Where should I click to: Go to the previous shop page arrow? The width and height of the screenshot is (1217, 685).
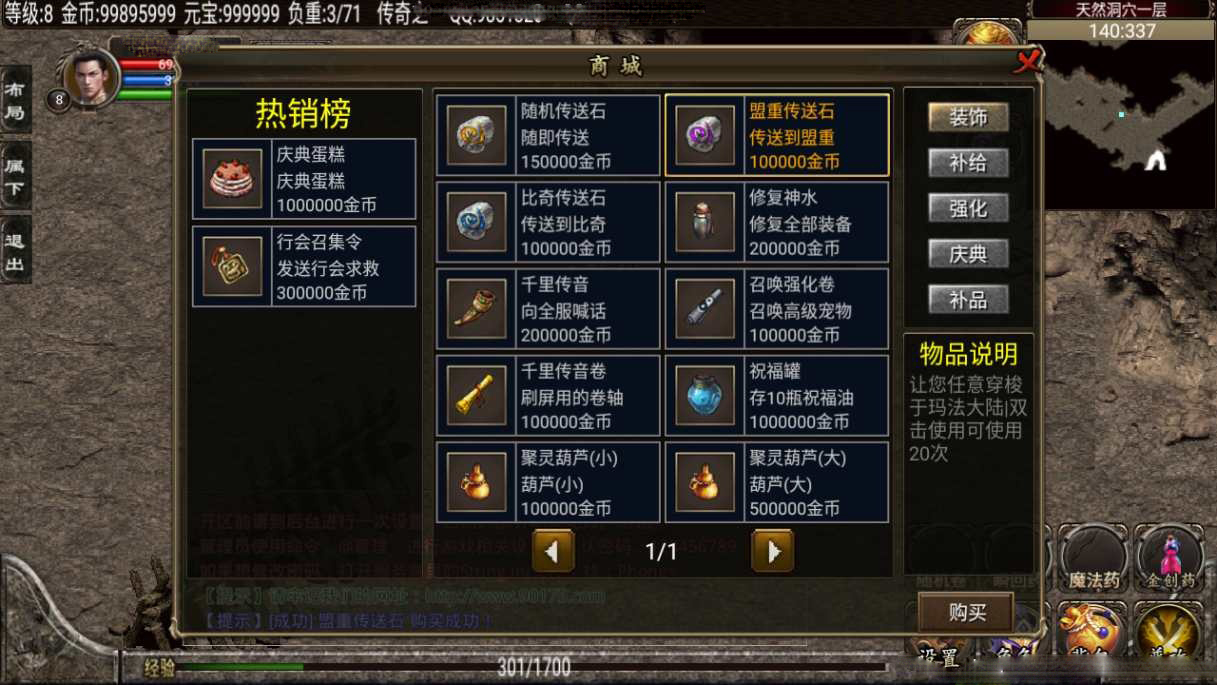click(553, 550)
